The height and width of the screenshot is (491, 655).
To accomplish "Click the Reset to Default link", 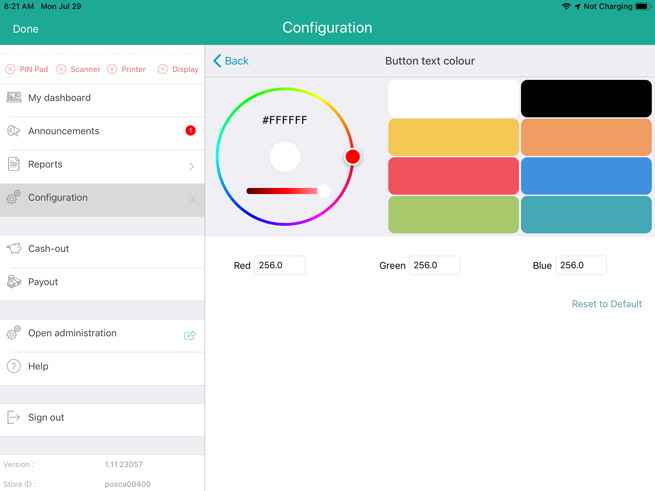I will point(607,304).
